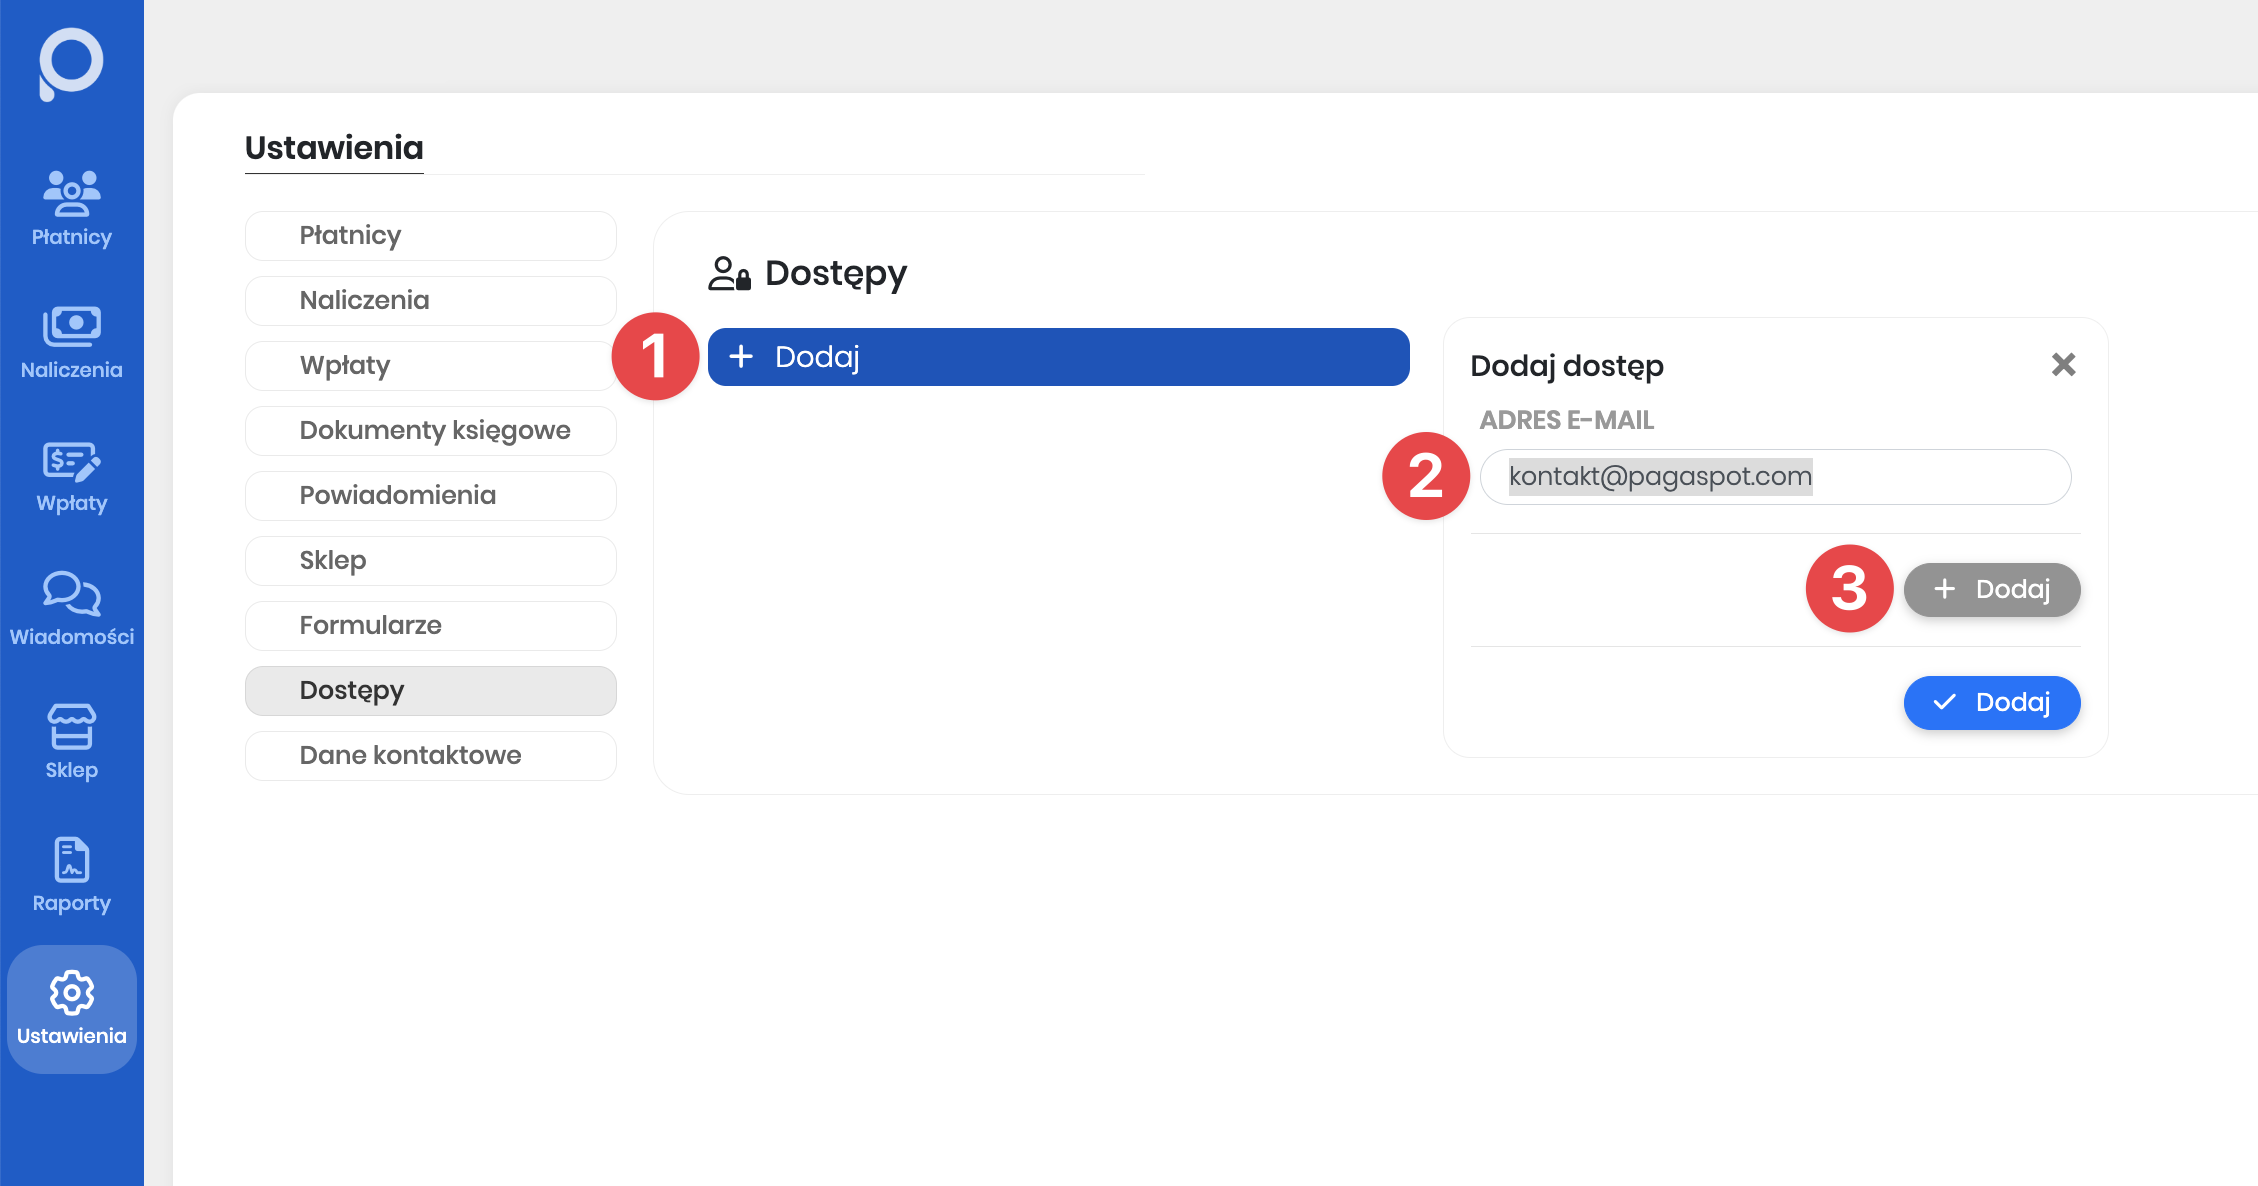Close the Dodaj dostęp panel
Viewport: 2258px width, 1186px height.
point(2063,365)
